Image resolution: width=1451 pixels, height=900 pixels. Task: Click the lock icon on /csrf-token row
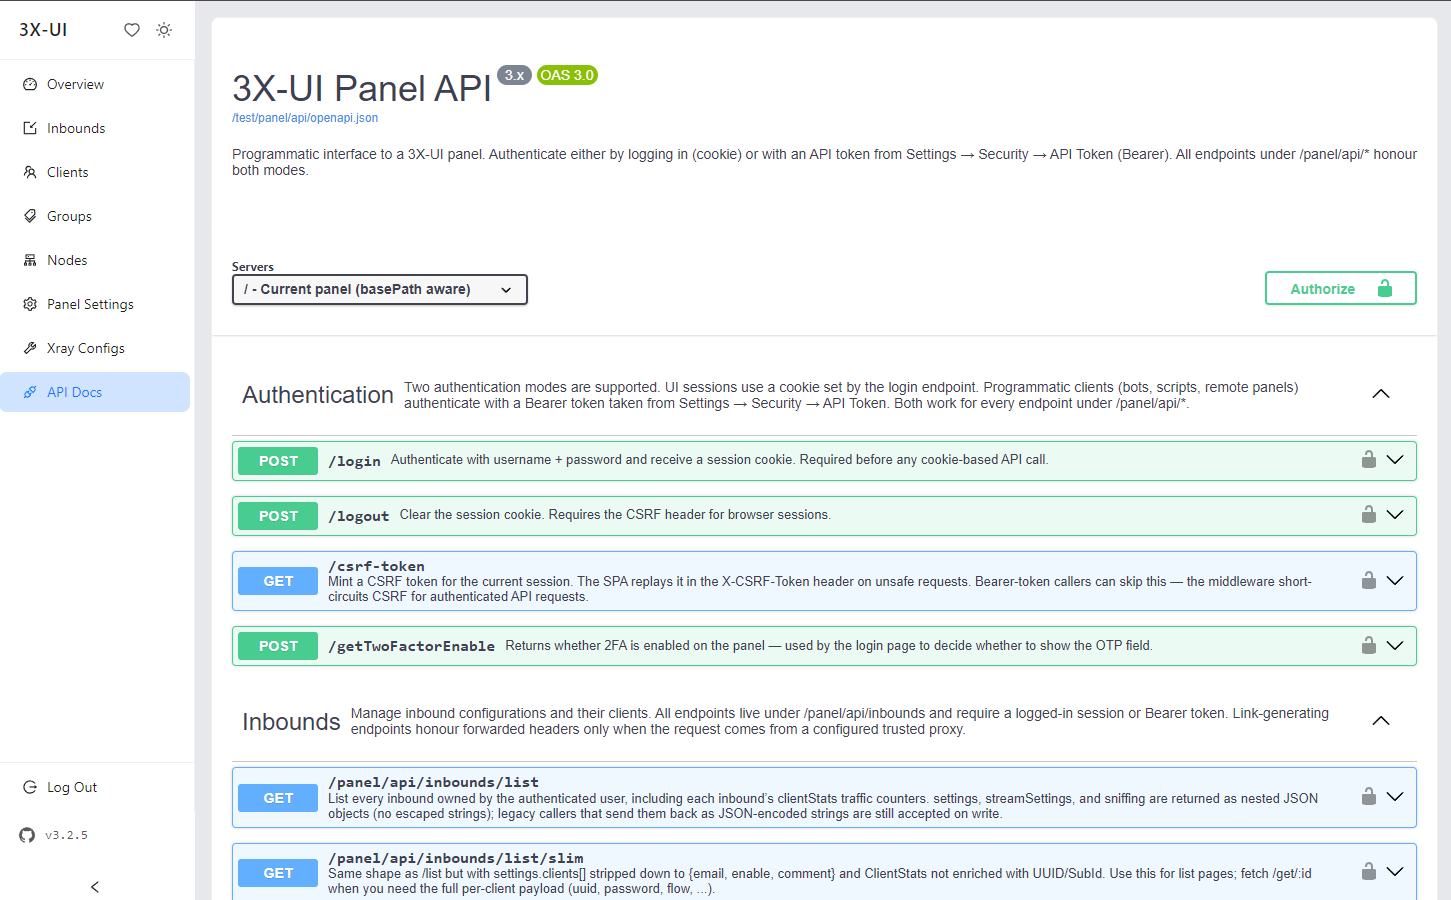(x=1369, y=580)
